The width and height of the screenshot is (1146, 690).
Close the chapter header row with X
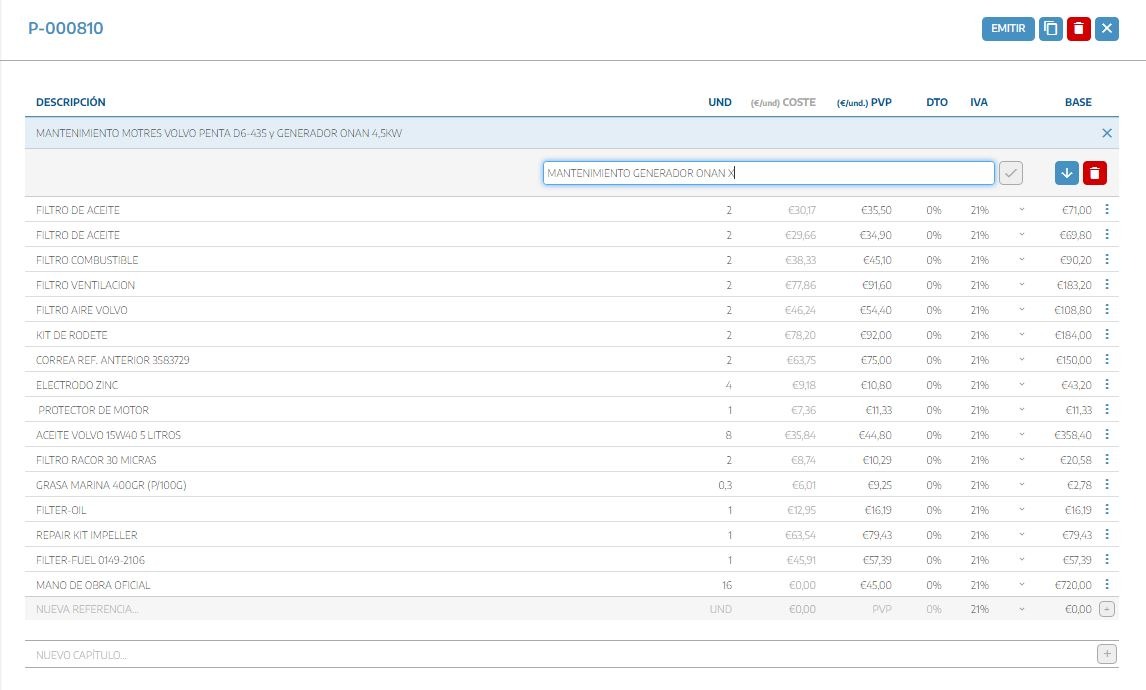1106,133
